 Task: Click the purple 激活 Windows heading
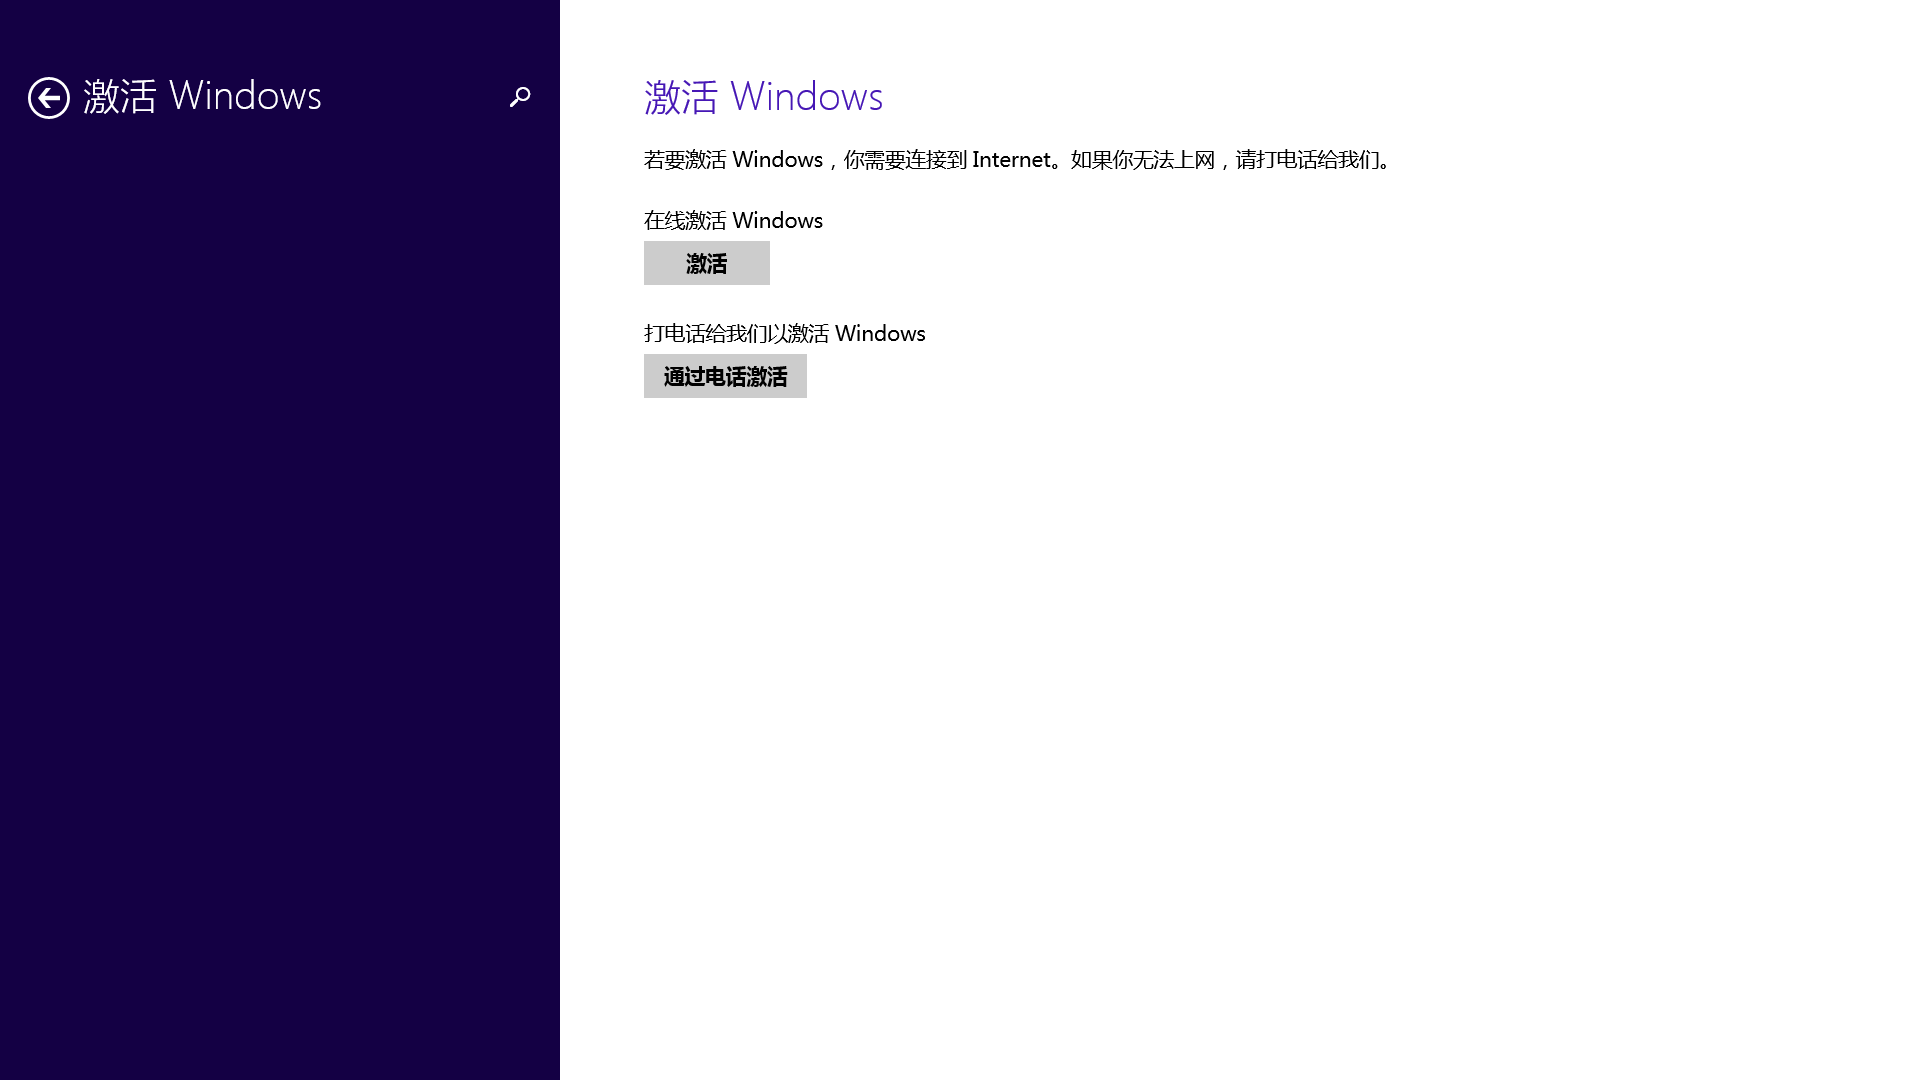coord(763,97)
